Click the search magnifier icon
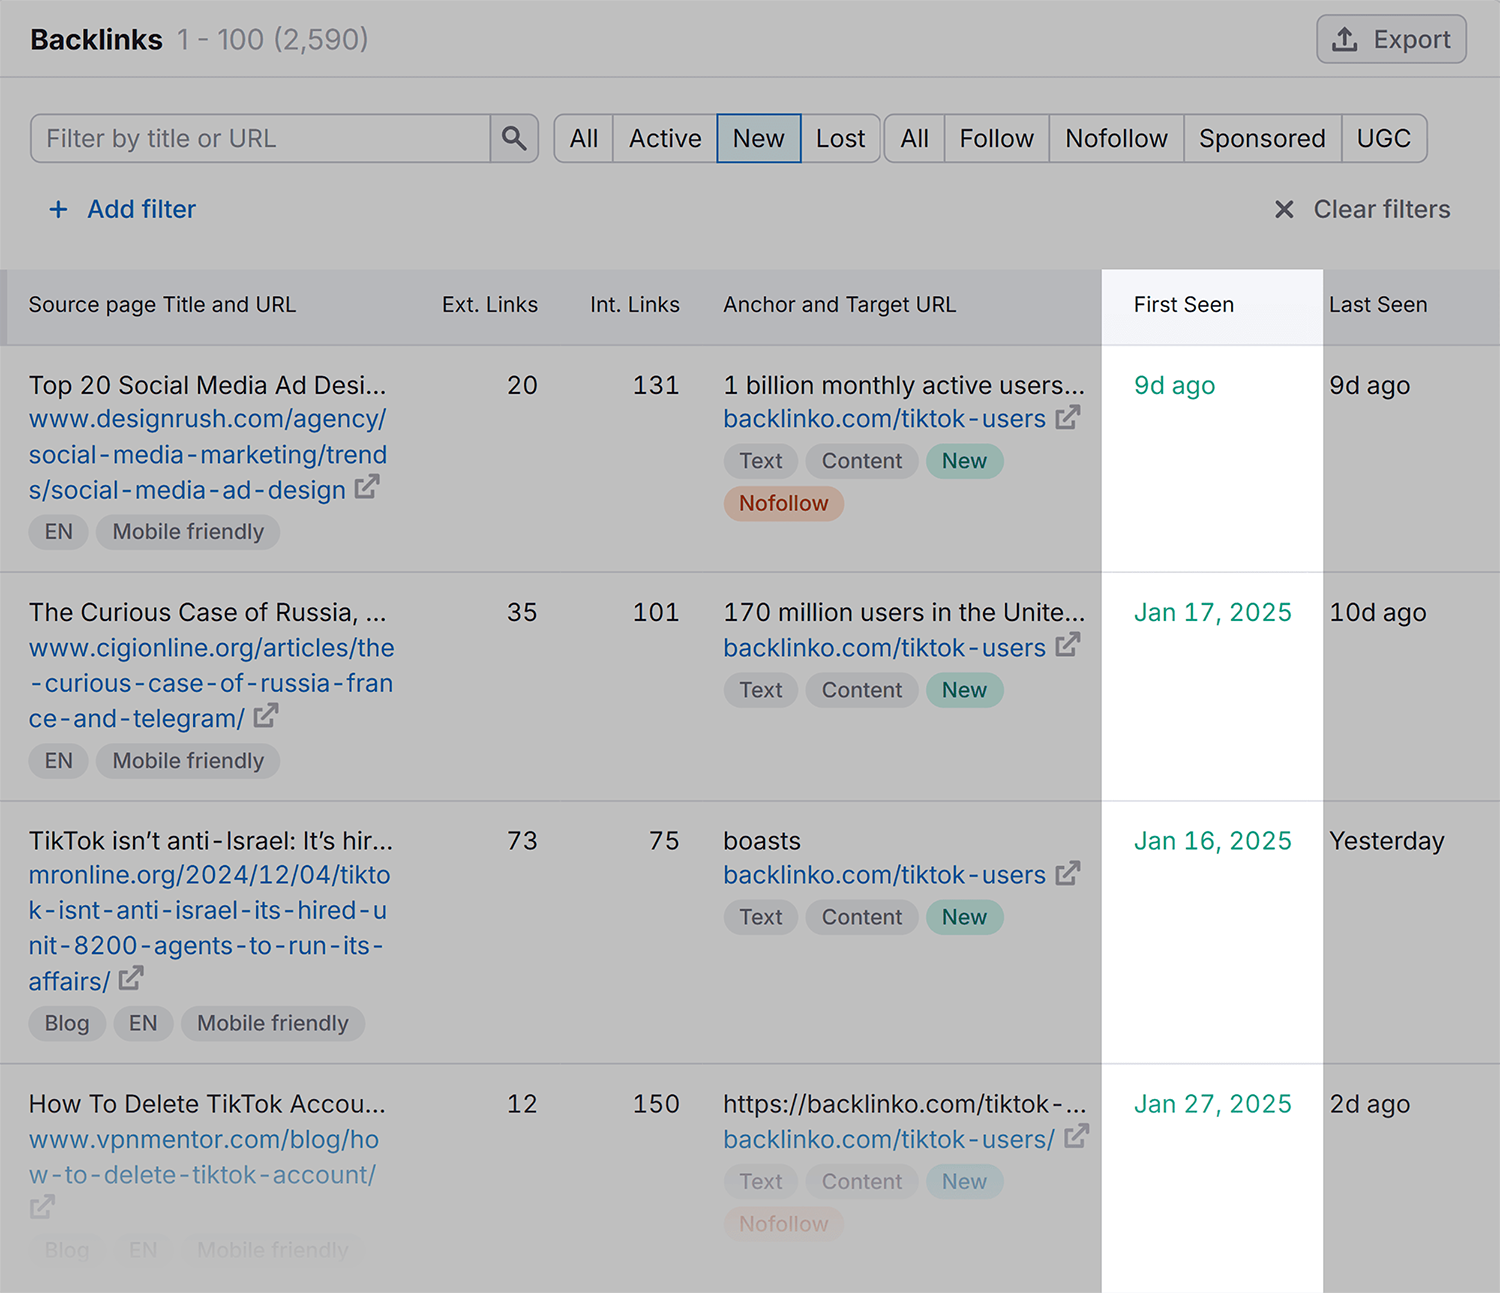The height and width of the screenshot is (1293, 1500). point(514,138)
